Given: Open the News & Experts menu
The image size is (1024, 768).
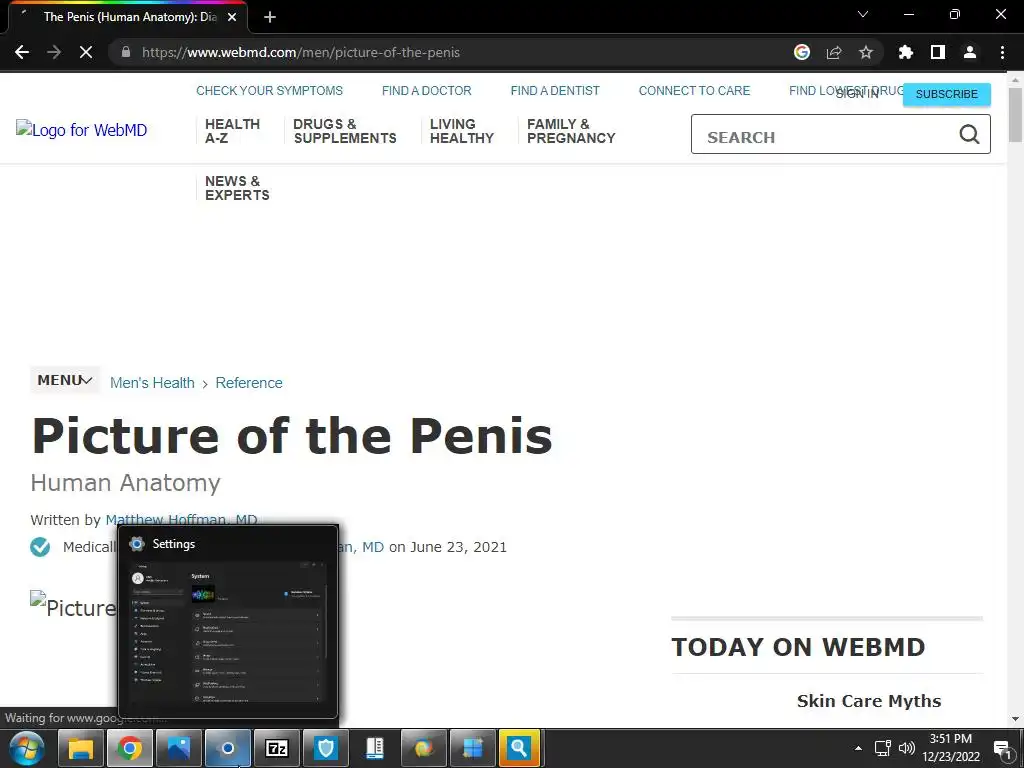Looking at the screenshot, I should coord(237,188).
